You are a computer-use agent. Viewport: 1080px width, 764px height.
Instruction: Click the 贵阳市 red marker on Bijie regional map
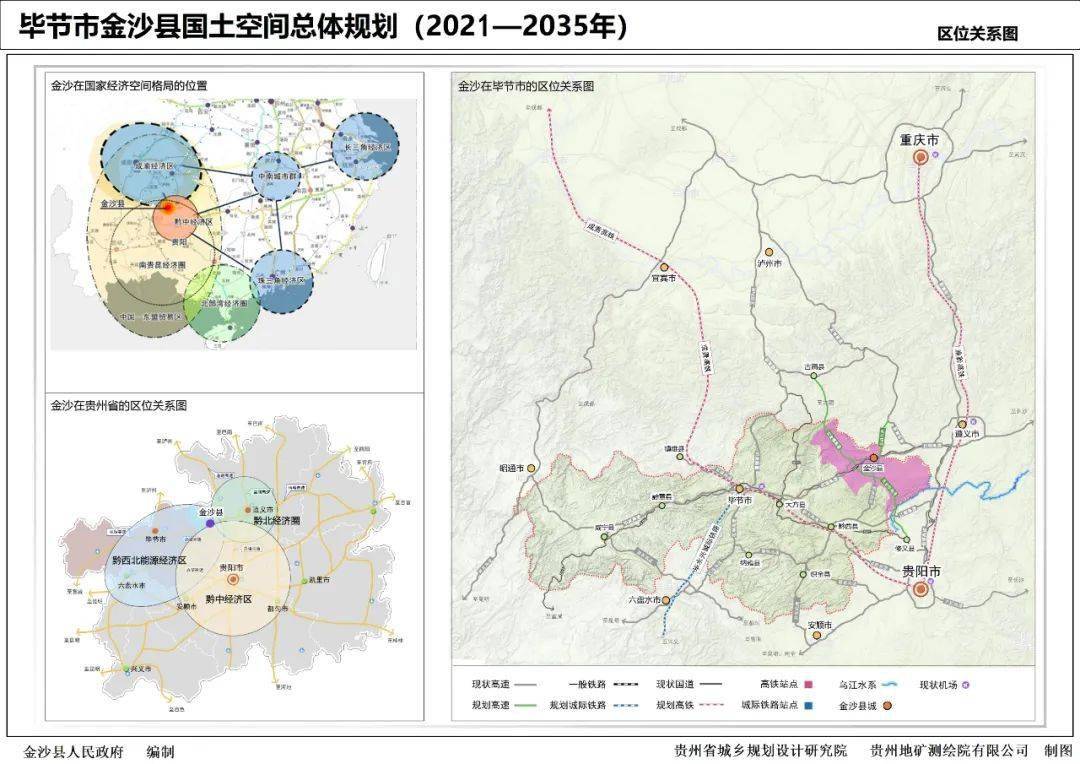coord(920,589)
